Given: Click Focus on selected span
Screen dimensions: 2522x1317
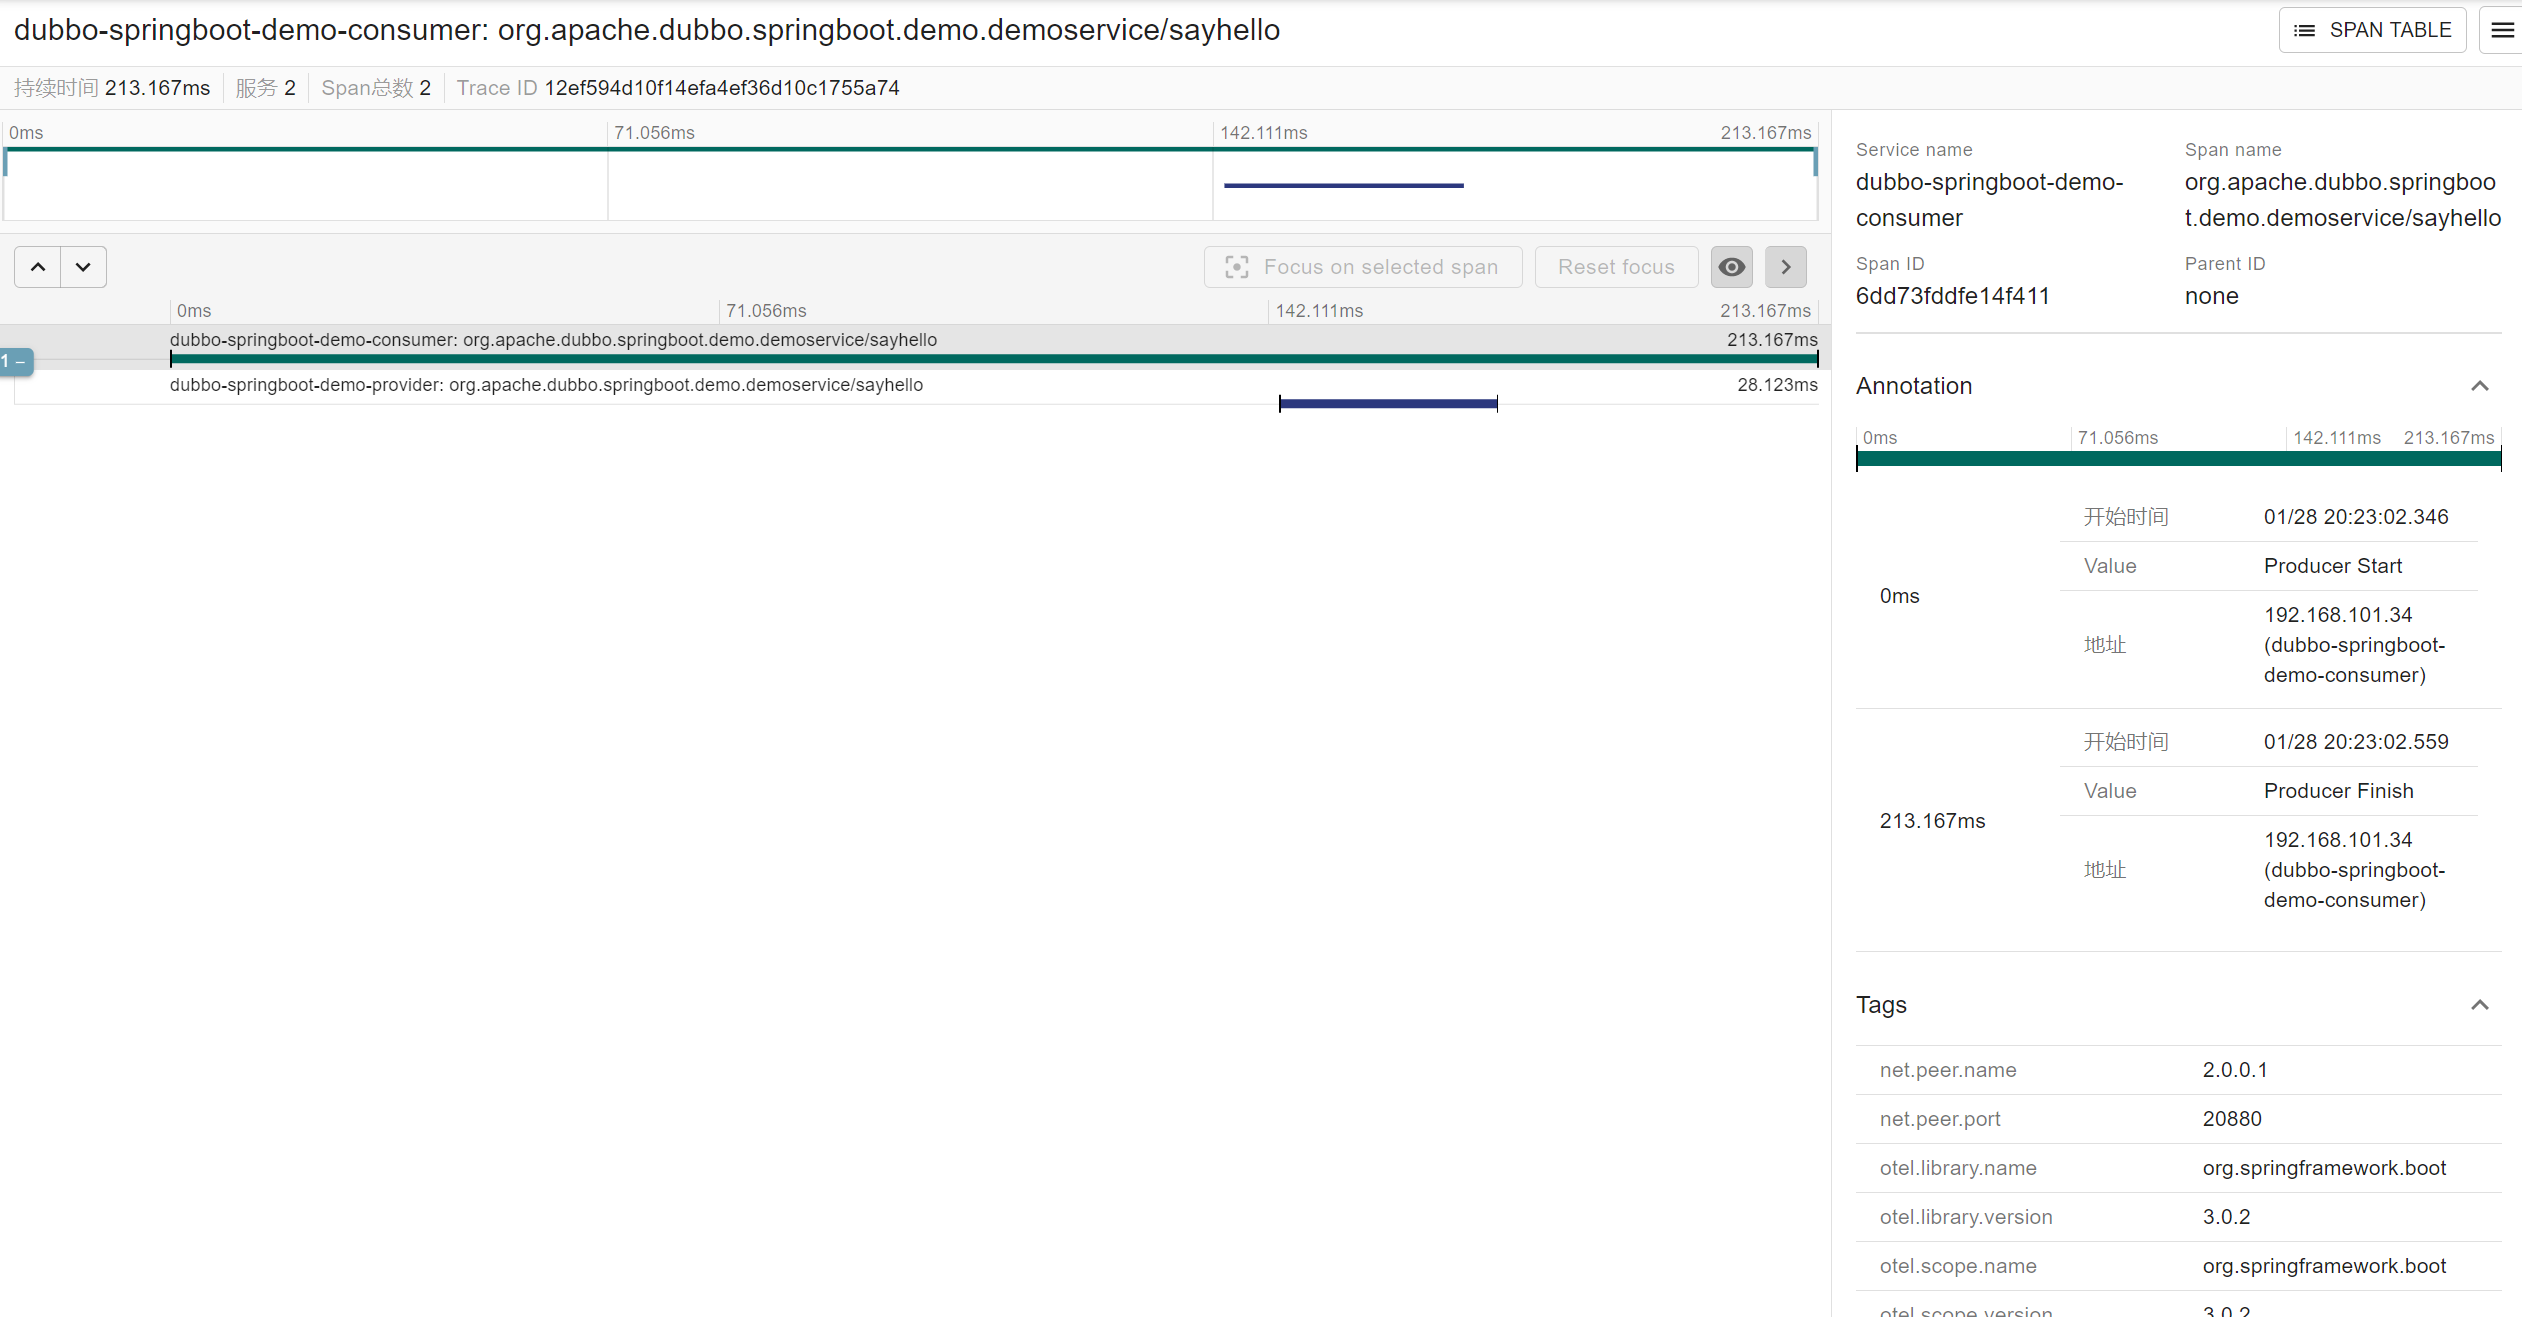Looking at the screenshot, I should (1362, 267).
